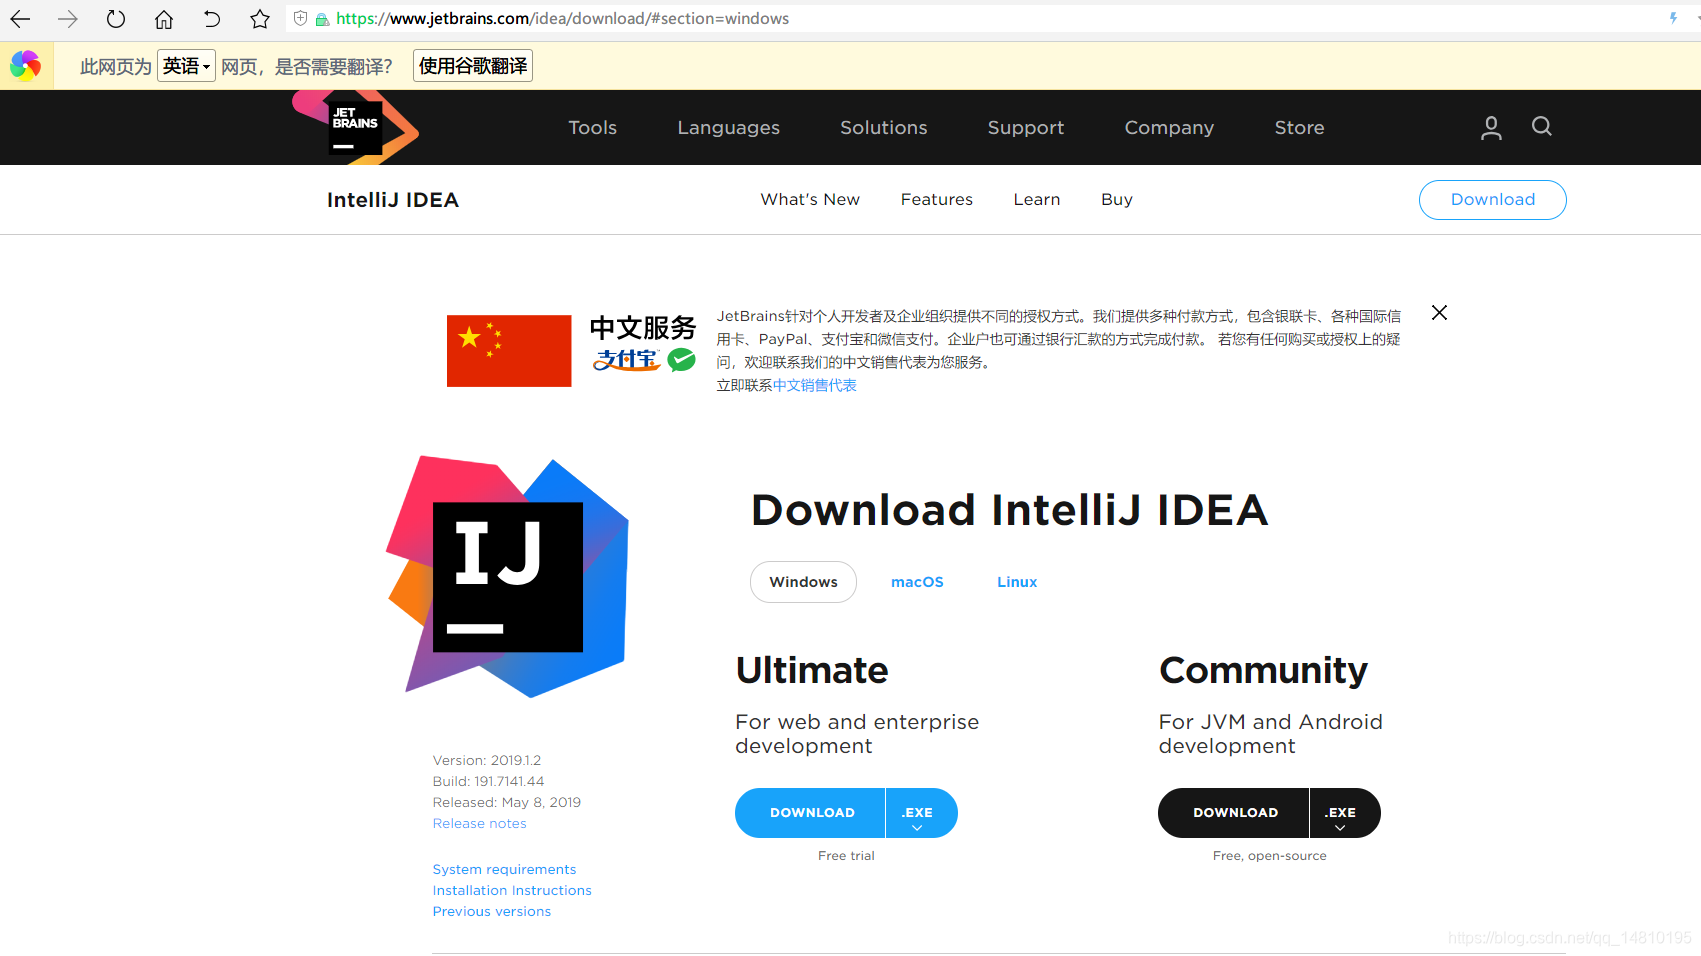Open the user account icon
This screenshot has width=1701, height=956.
1491,127
